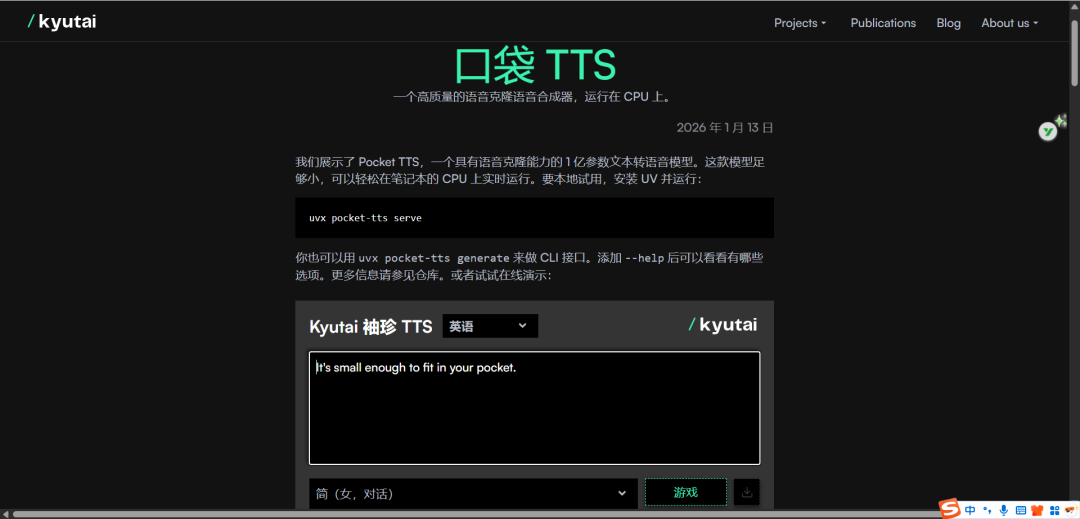Click the text area with the pocket sentence

point(534,408)
